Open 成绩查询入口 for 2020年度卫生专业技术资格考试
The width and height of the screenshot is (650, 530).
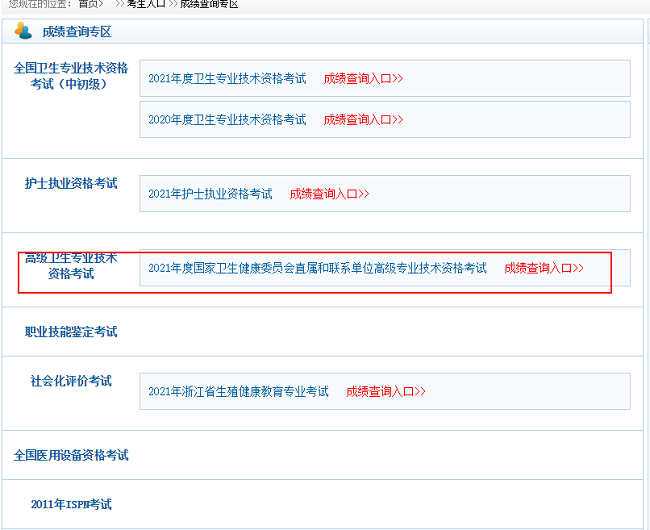coord(363,119)
